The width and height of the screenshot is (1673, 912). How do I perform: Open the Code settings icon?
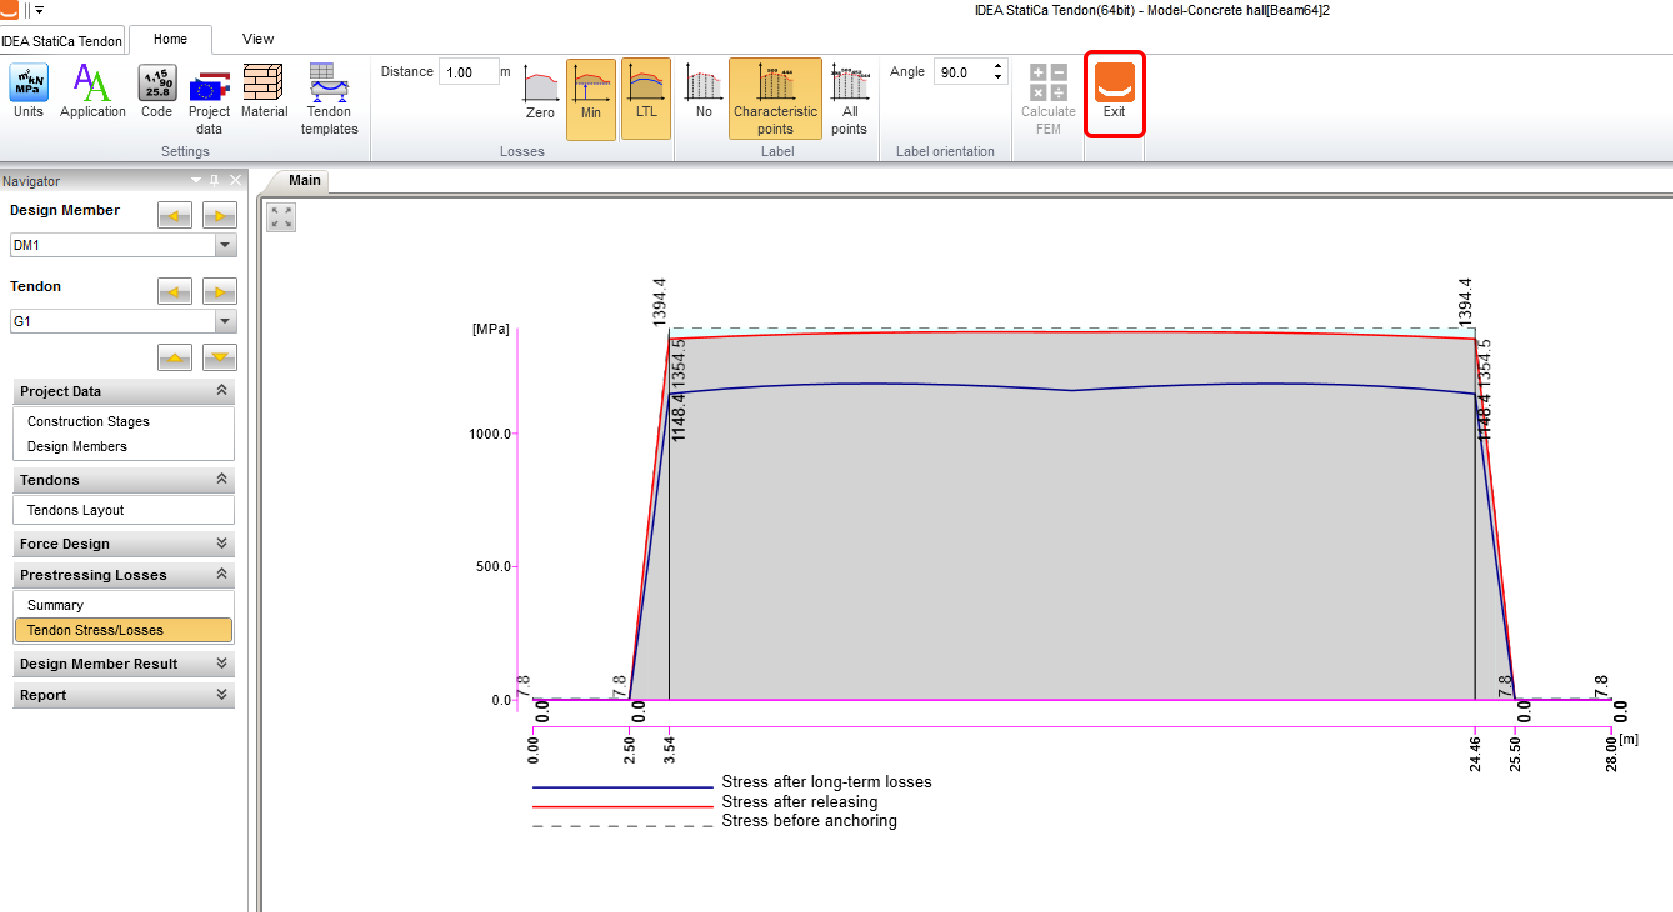[x=157, y=91]
